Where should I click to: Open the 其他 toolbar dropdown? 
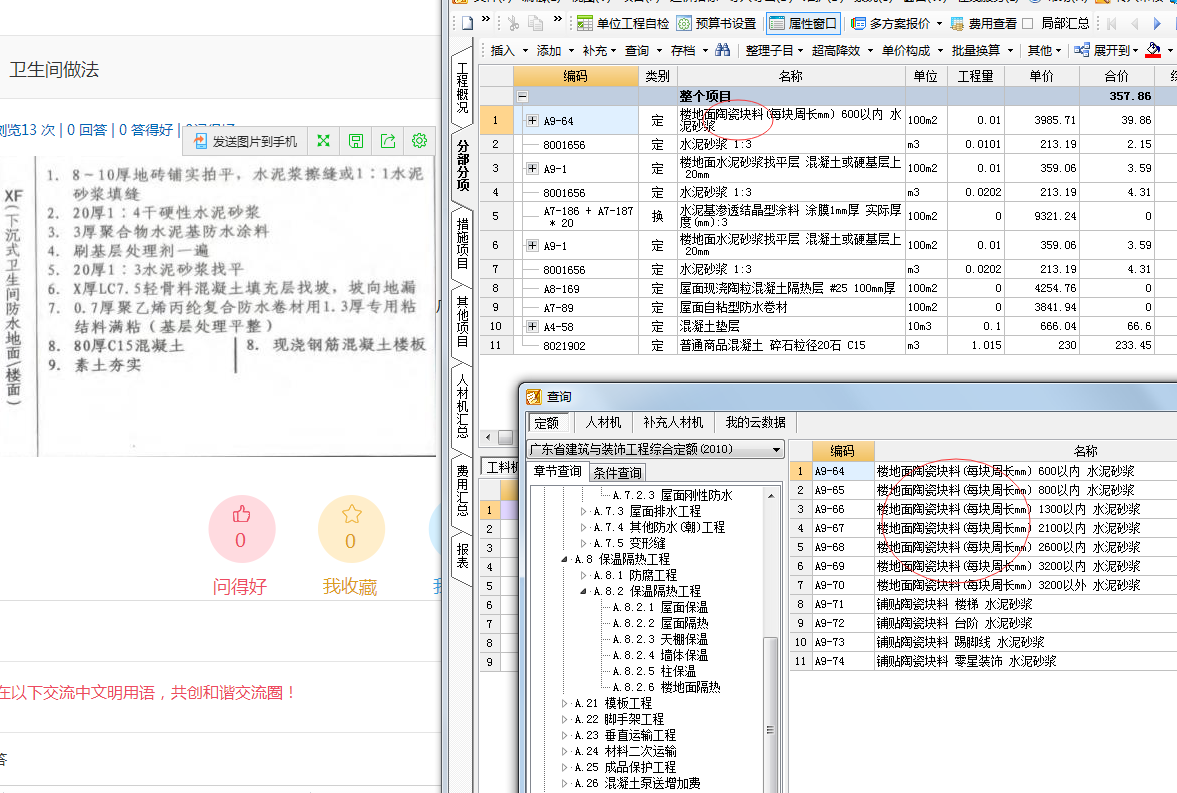tap(1044, 50)
